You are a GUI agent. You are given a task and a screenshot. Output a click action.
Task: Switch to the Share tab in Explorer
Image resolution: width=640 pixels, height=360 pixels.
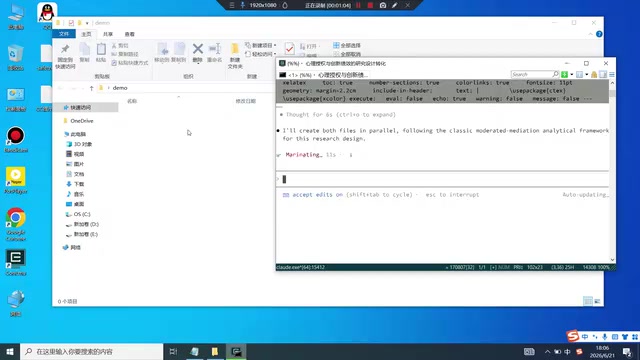(x=108, y=34)
